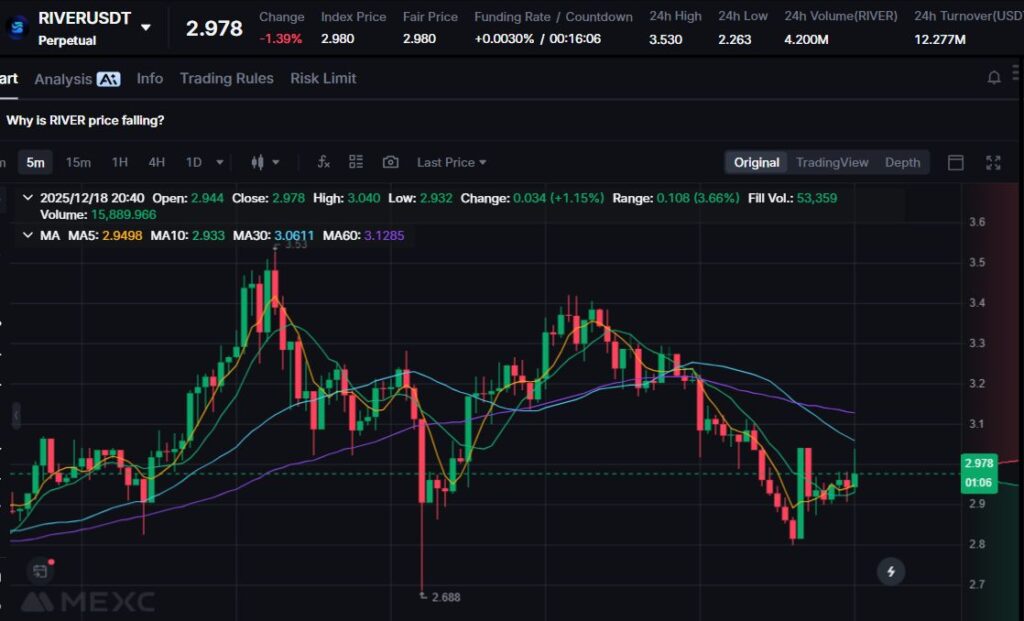Switch chart to Depth view

point(902,162)
